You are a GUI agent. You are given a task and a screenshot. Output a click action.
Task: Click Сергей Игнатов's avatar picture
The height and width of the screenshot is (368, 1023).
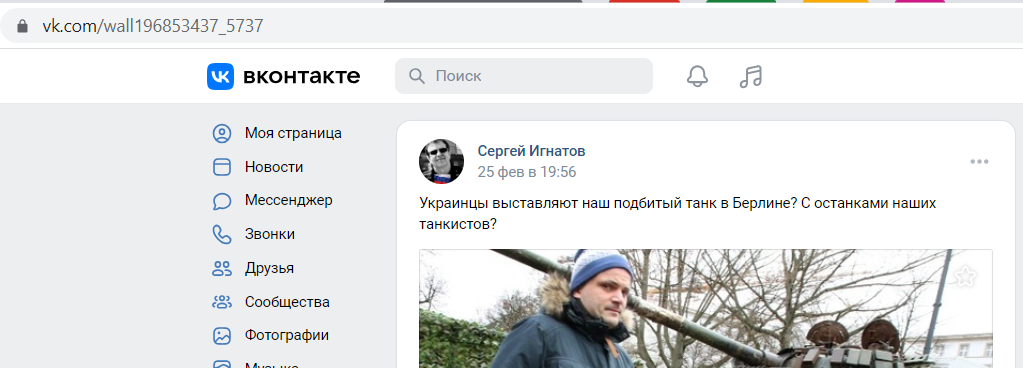click(x=442, y=161)
